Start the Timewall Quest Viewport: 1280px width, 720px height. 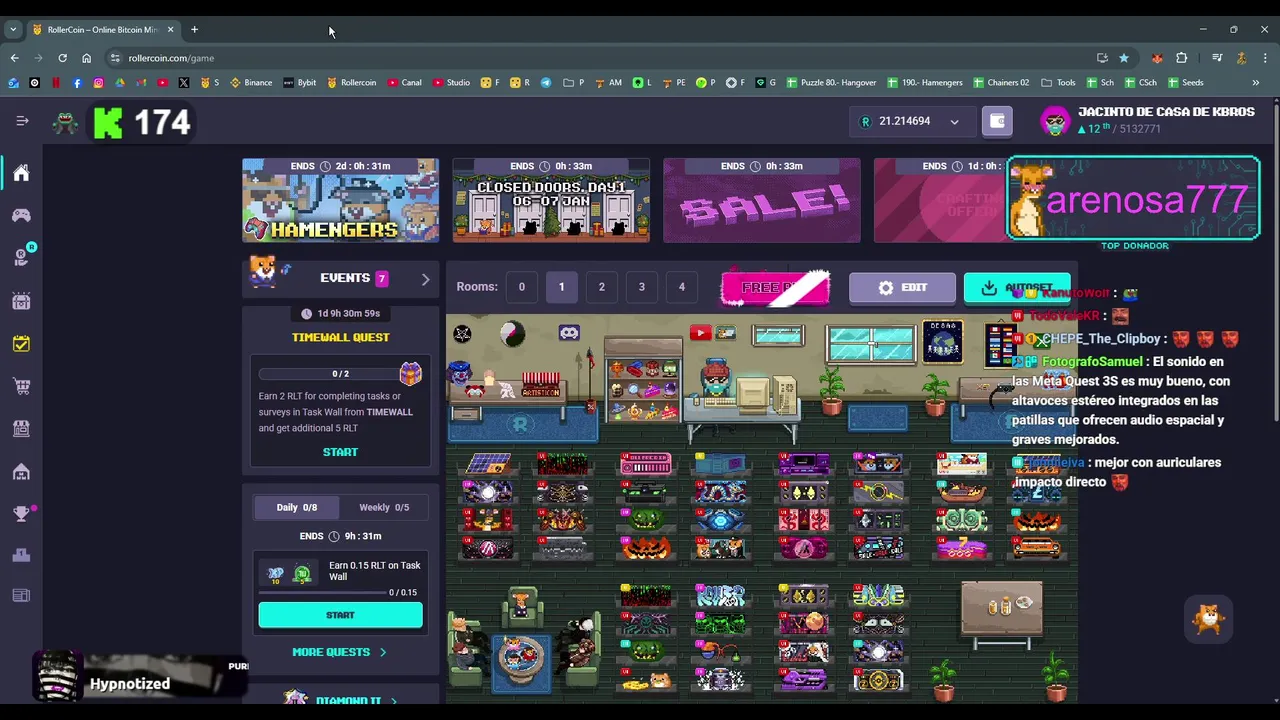340,452
